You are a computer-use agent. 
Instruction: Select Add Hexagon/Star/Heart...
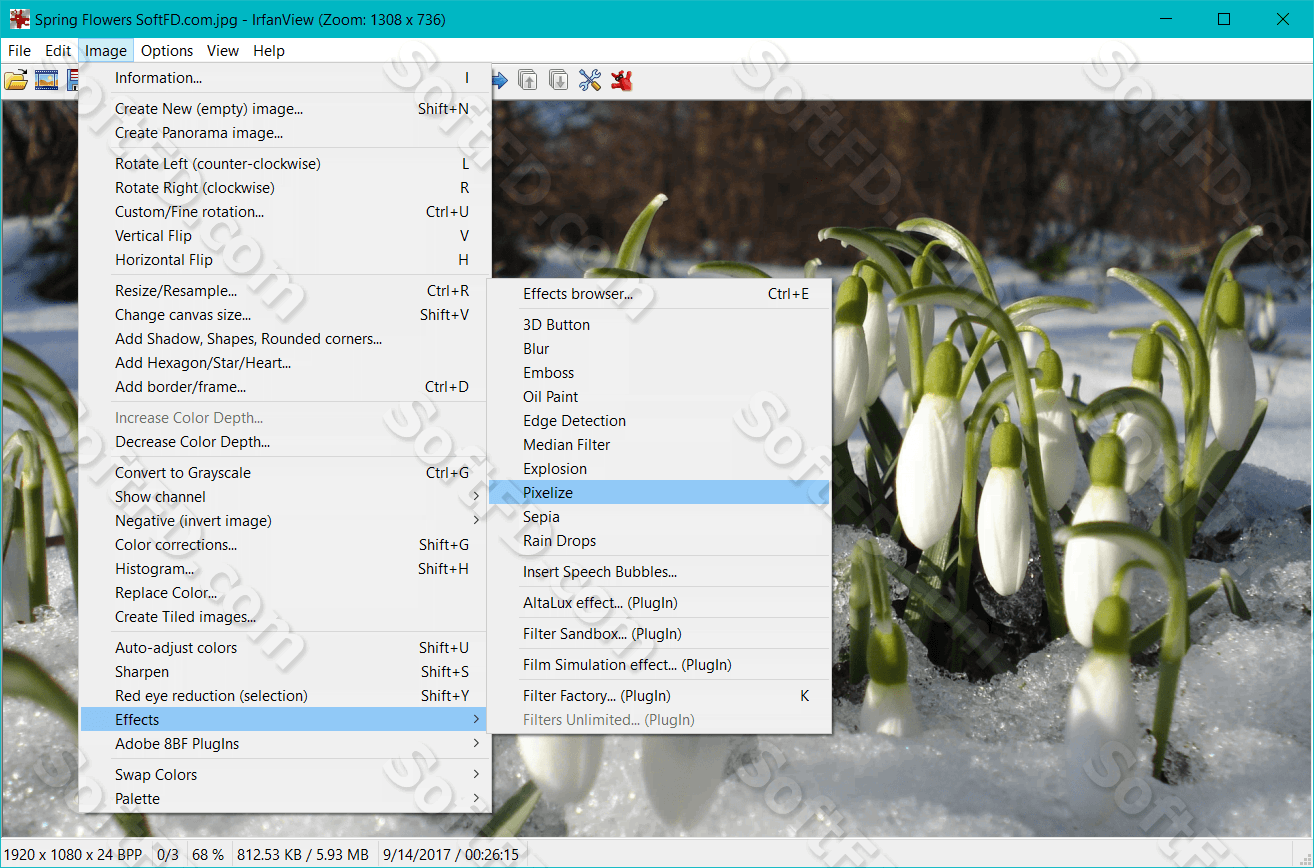[285, 363]
